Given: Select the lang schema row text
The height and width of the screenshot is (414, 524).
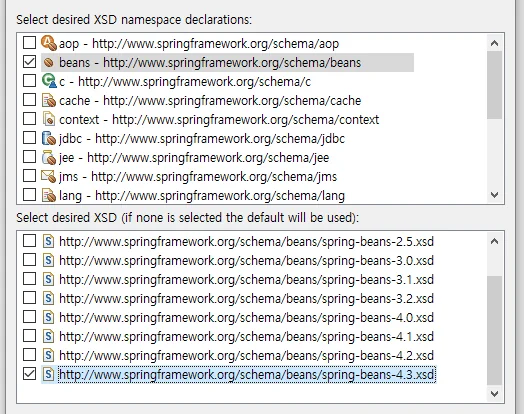Looking at the screenshot, I should coord(202,196).
